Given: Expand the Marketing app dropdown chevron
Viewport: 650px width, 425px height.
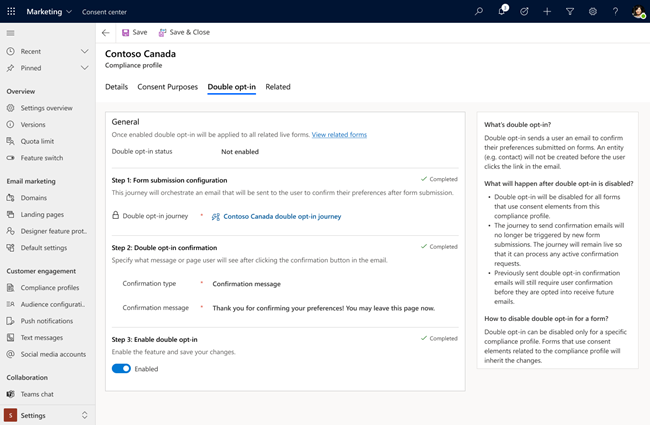Looking at the screenshot, I should pos(69,12).
